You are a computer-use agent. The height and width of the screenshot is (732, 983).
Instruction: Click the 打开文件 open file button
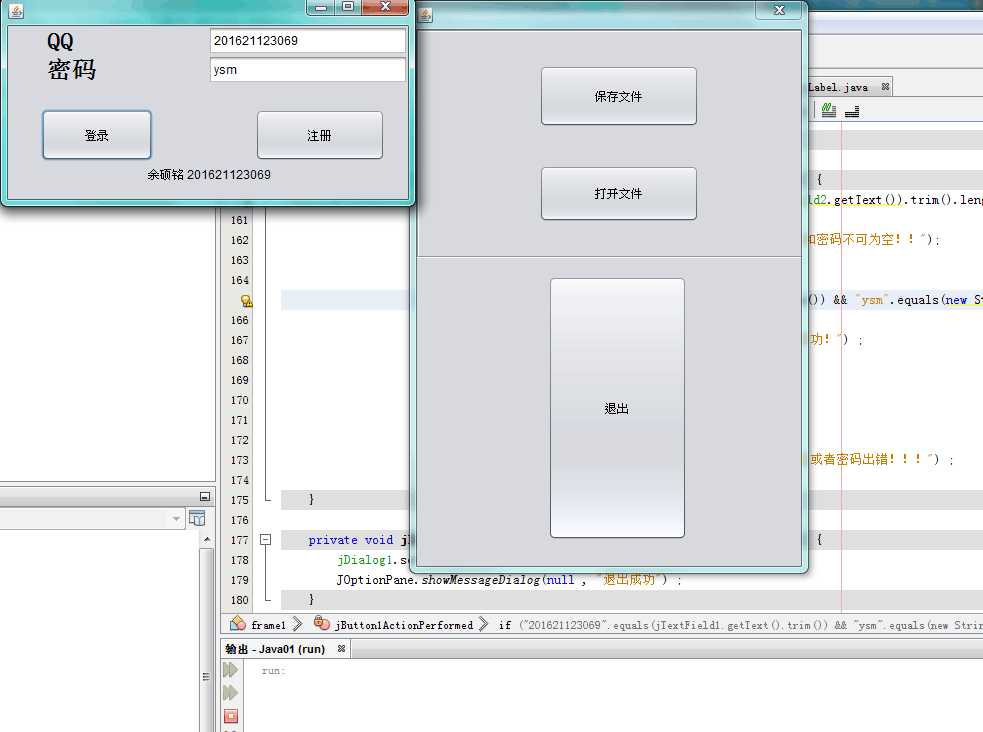(619, 193)
